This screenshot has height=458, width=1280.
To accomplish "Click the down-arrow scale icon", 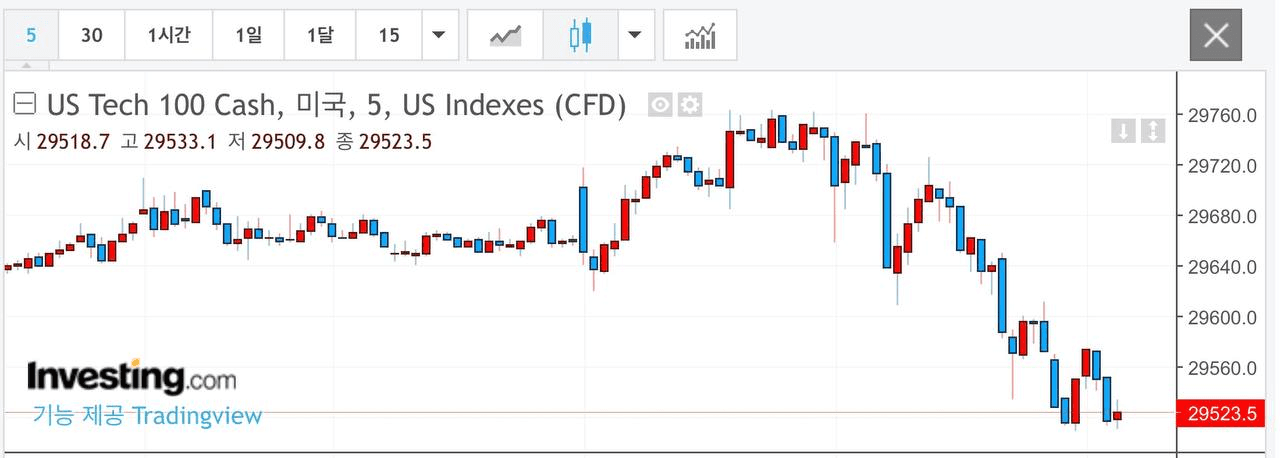I will (x=1123, y=130).
